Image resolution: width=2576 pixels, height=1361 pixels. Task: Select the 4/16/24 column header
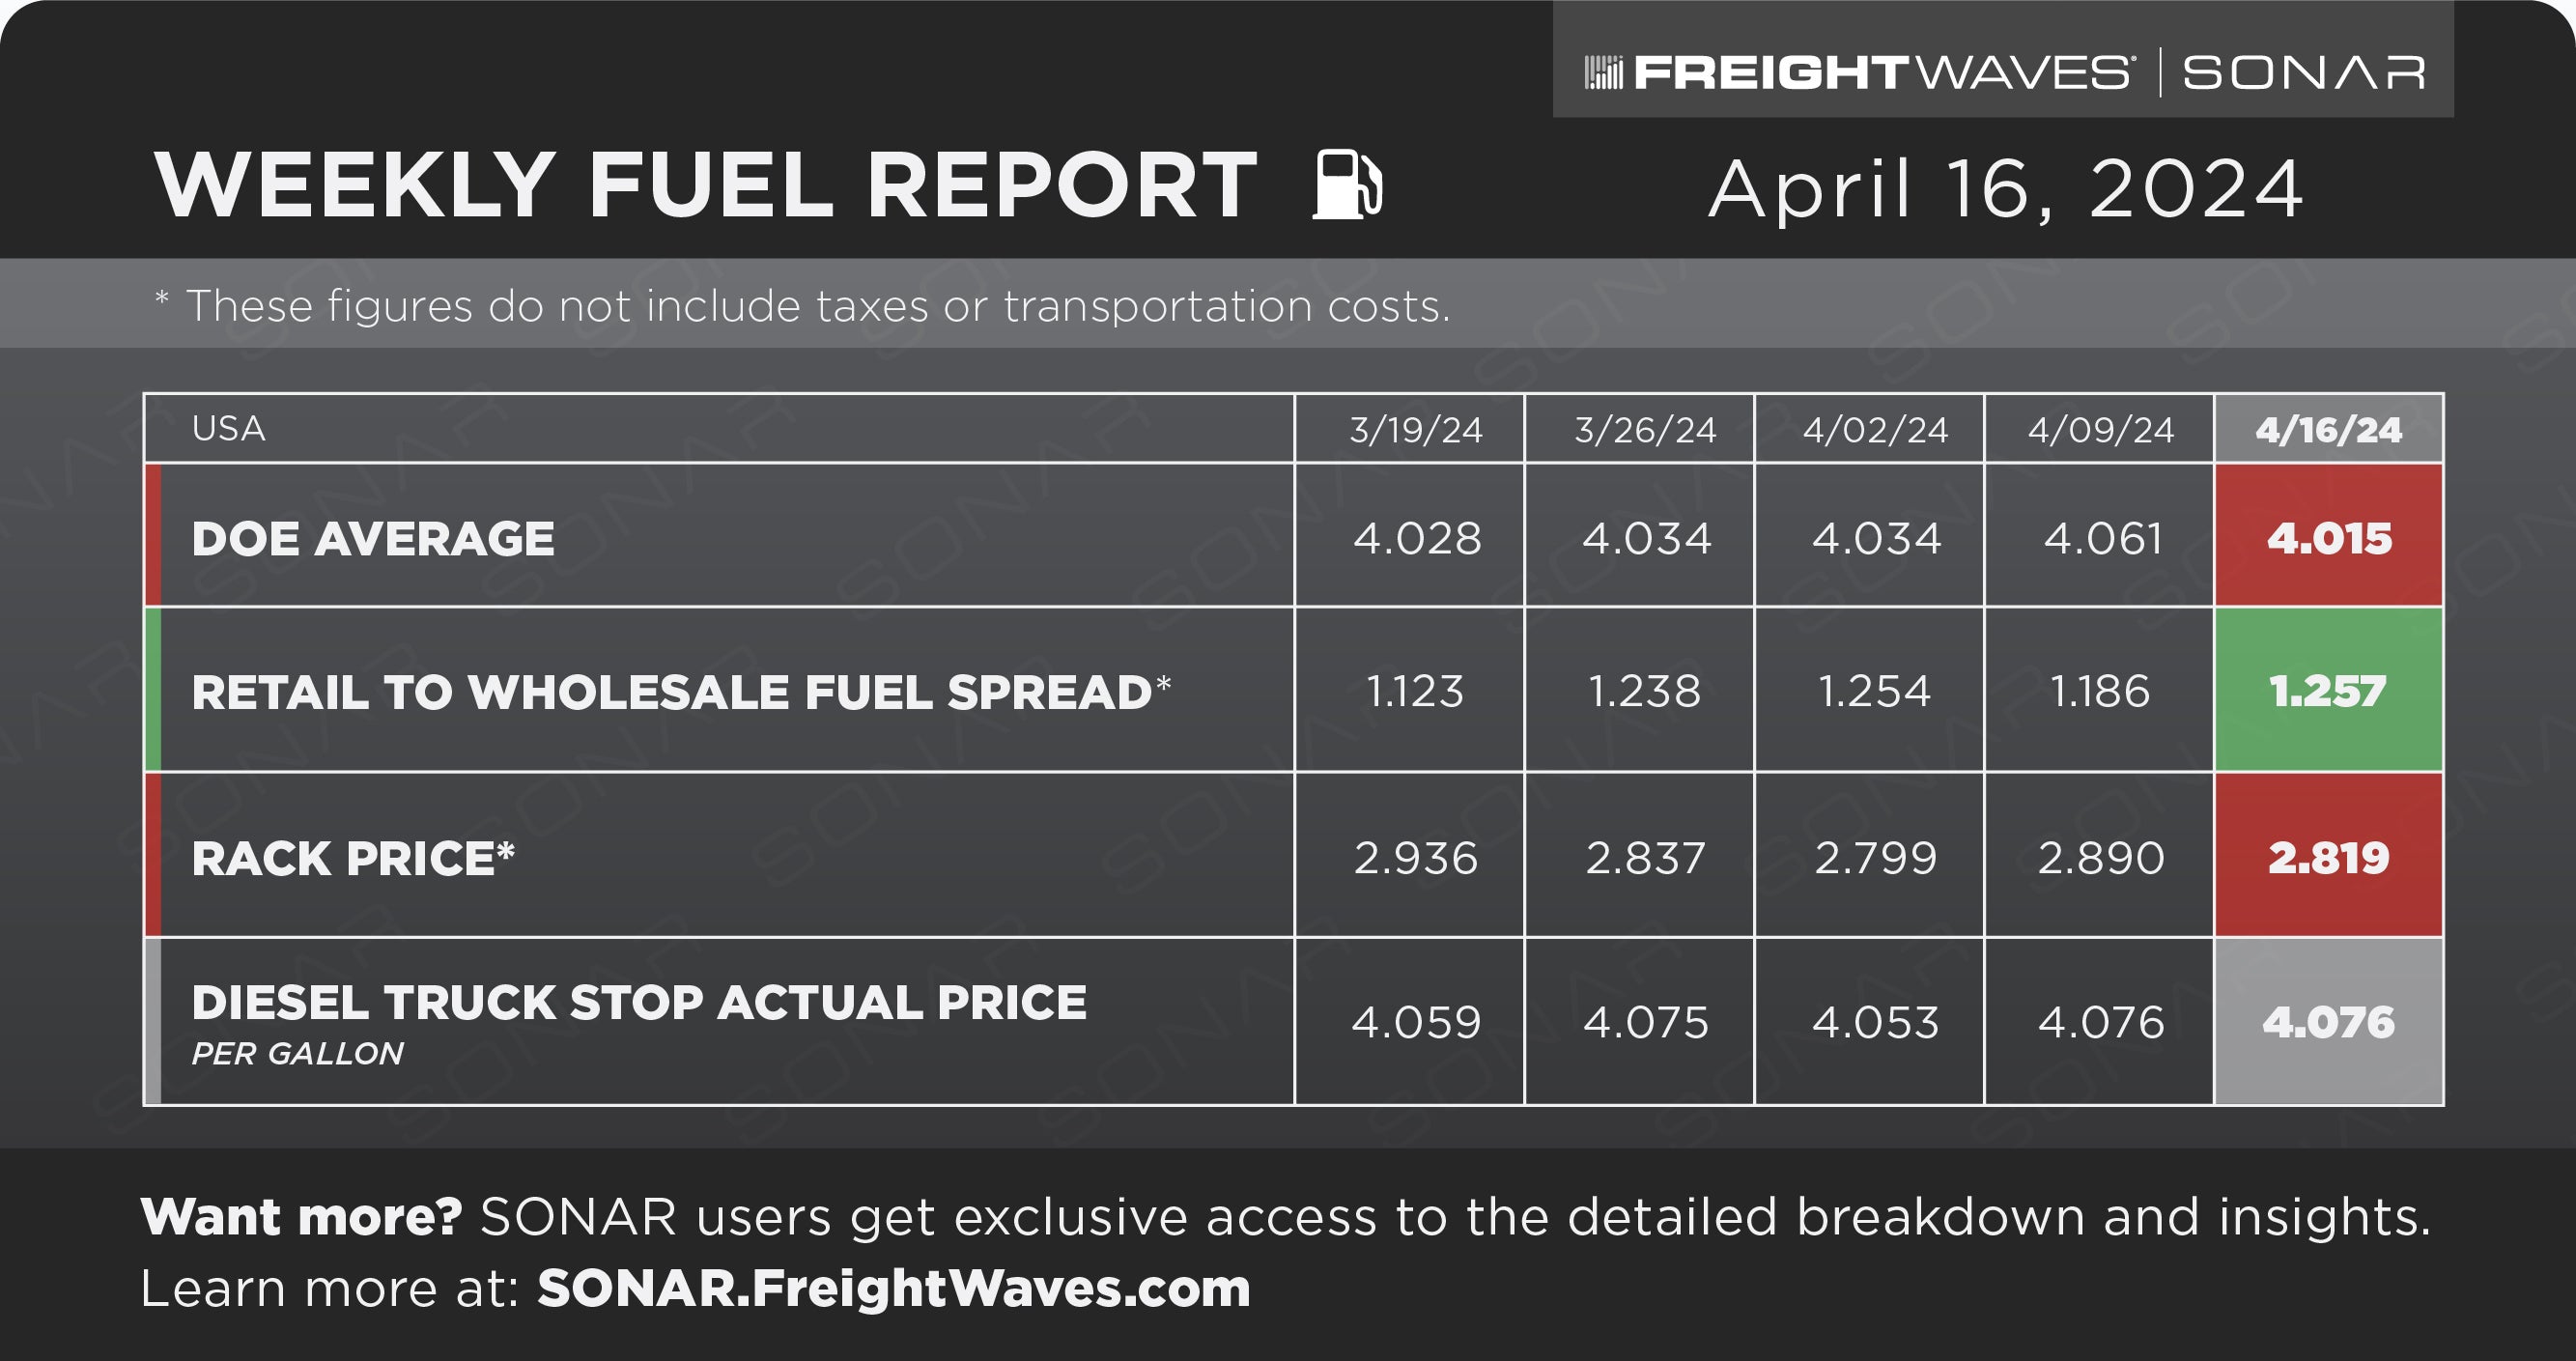pos(2329,429)
